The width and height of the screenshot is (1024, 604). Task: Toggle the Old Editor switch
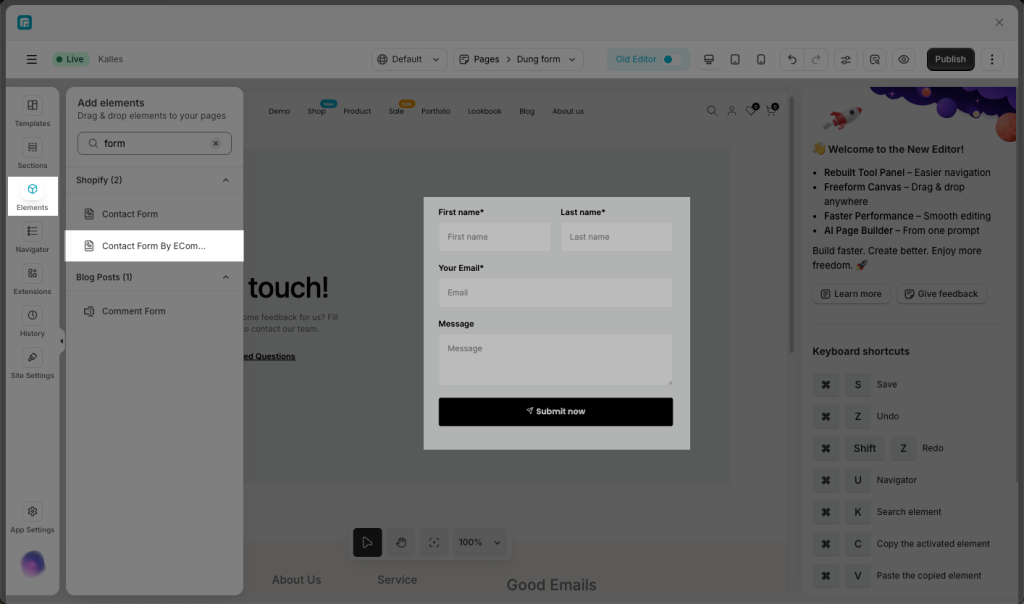point(672,59)
